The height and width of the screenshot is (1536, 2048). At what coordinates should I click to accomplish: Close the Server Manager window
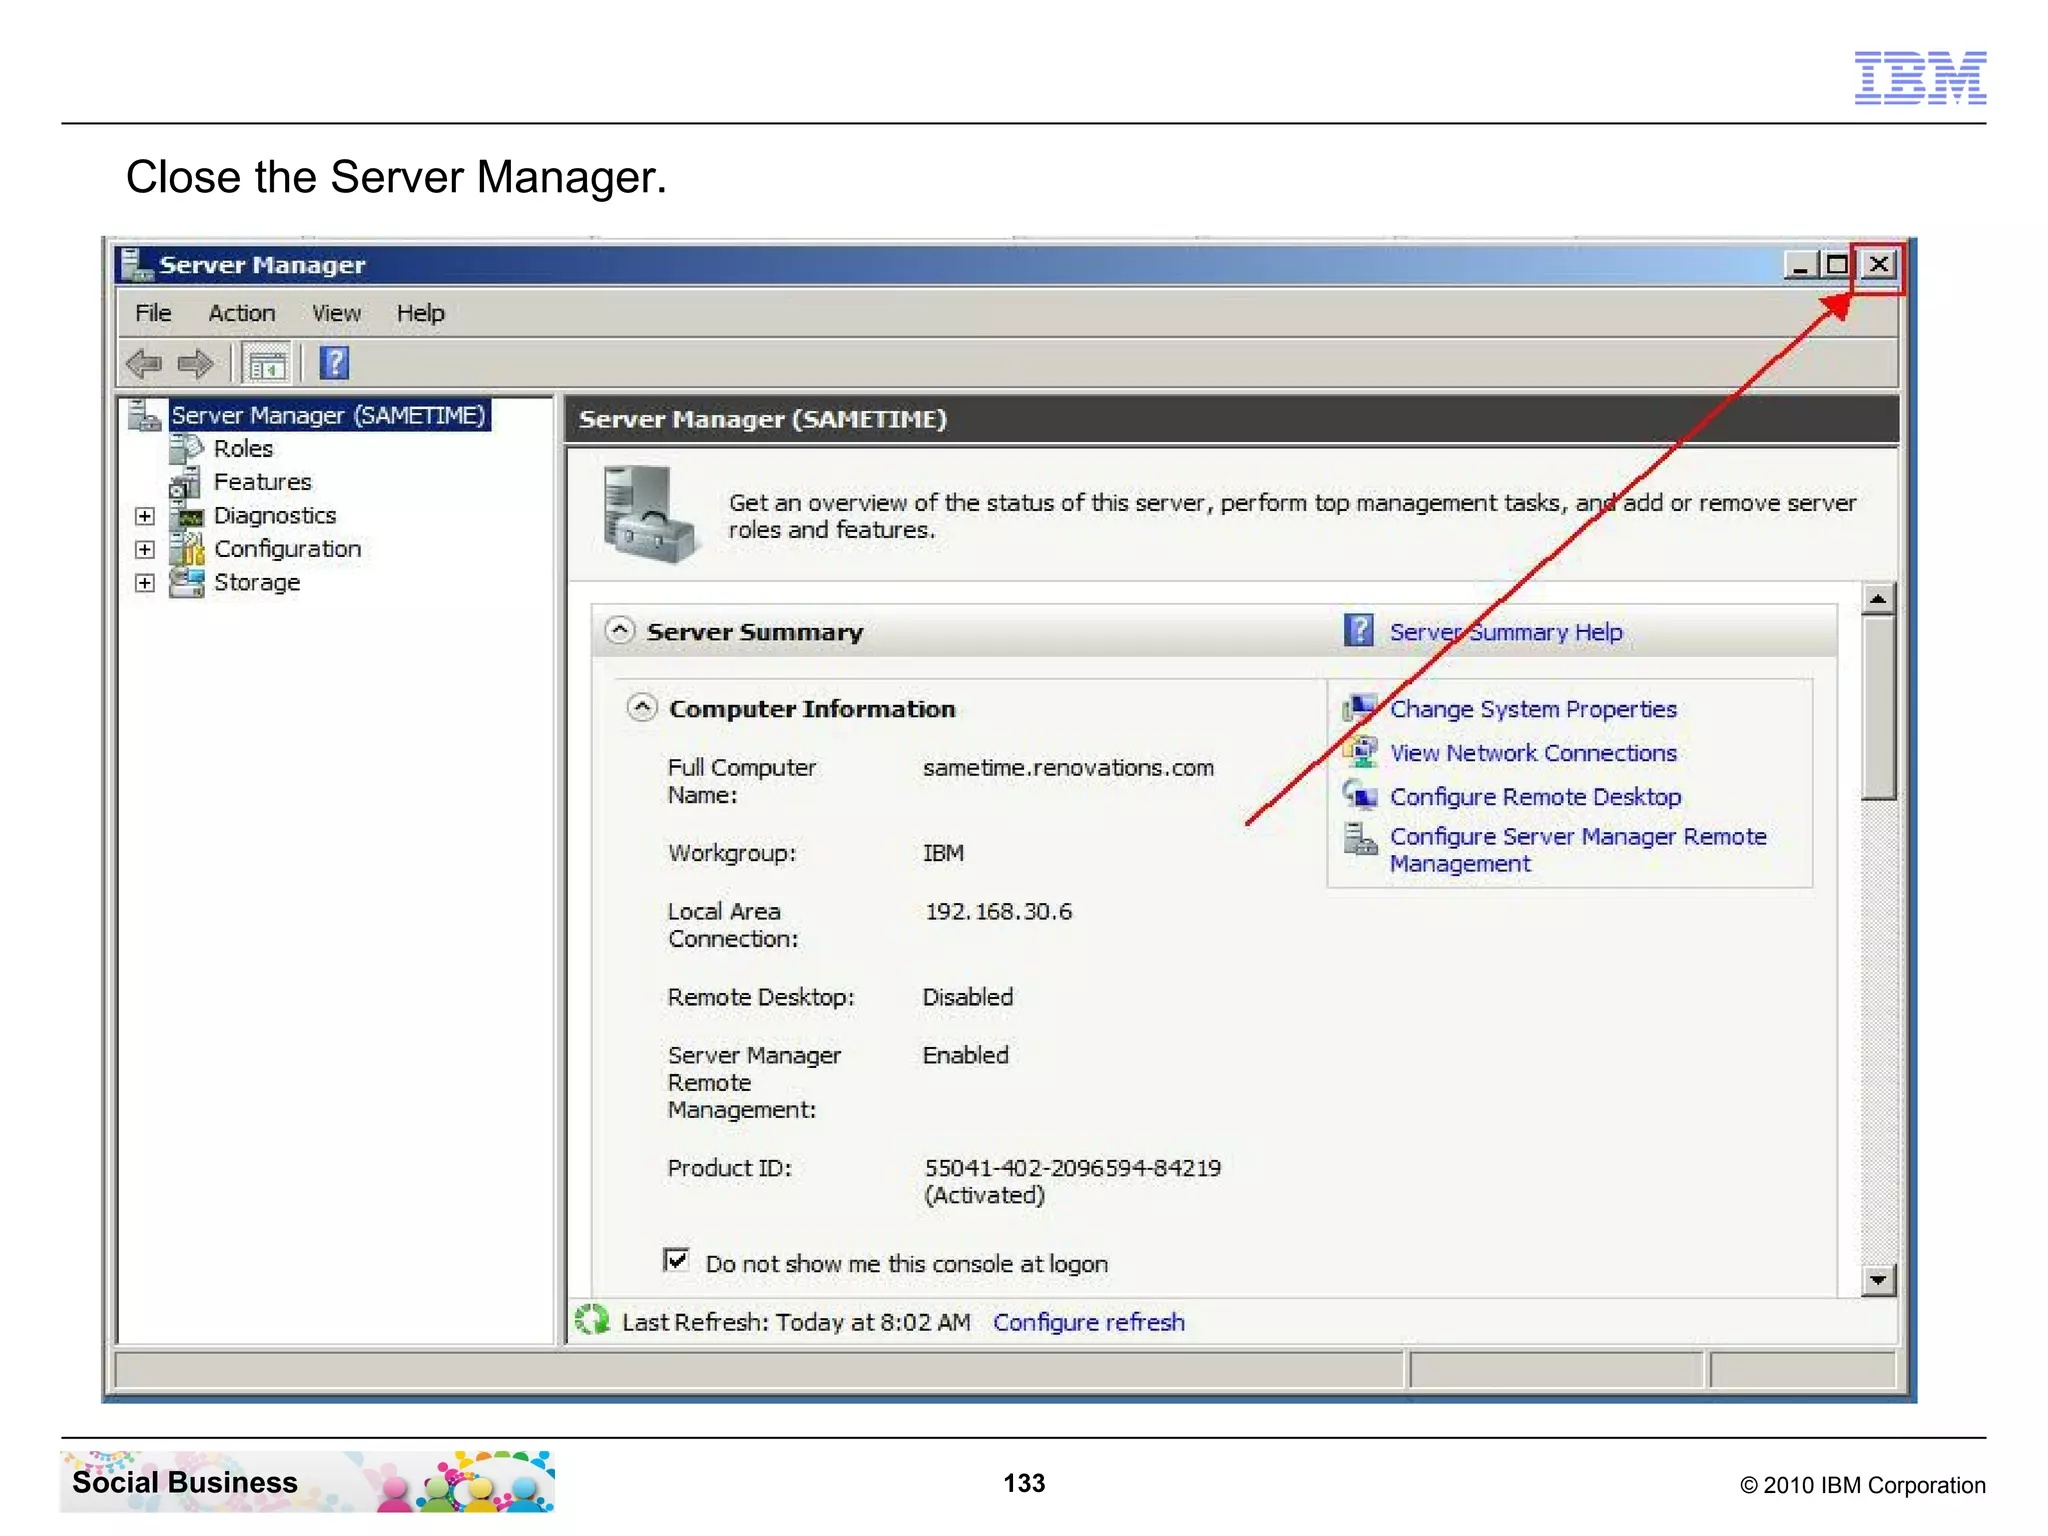point(1879,264)
